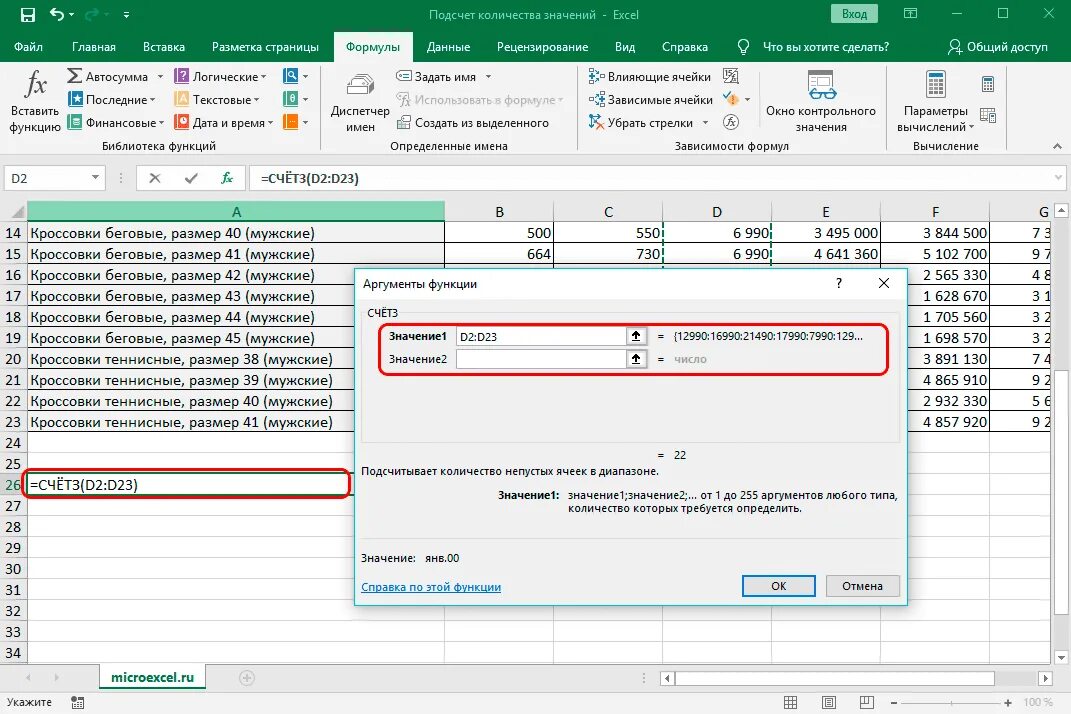
Task: Click the Tell Me lightbulb icon
Action: (743, 46)
